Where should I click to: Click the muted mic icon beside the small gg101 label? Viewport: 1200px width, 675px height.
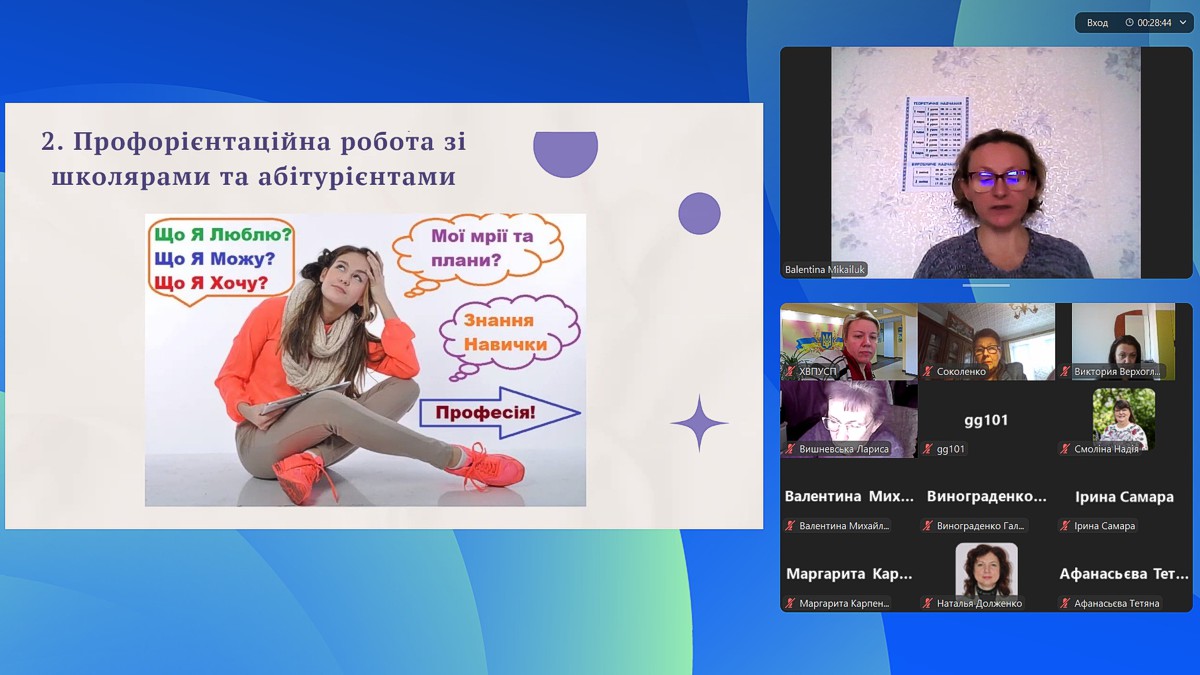point(928,449)
